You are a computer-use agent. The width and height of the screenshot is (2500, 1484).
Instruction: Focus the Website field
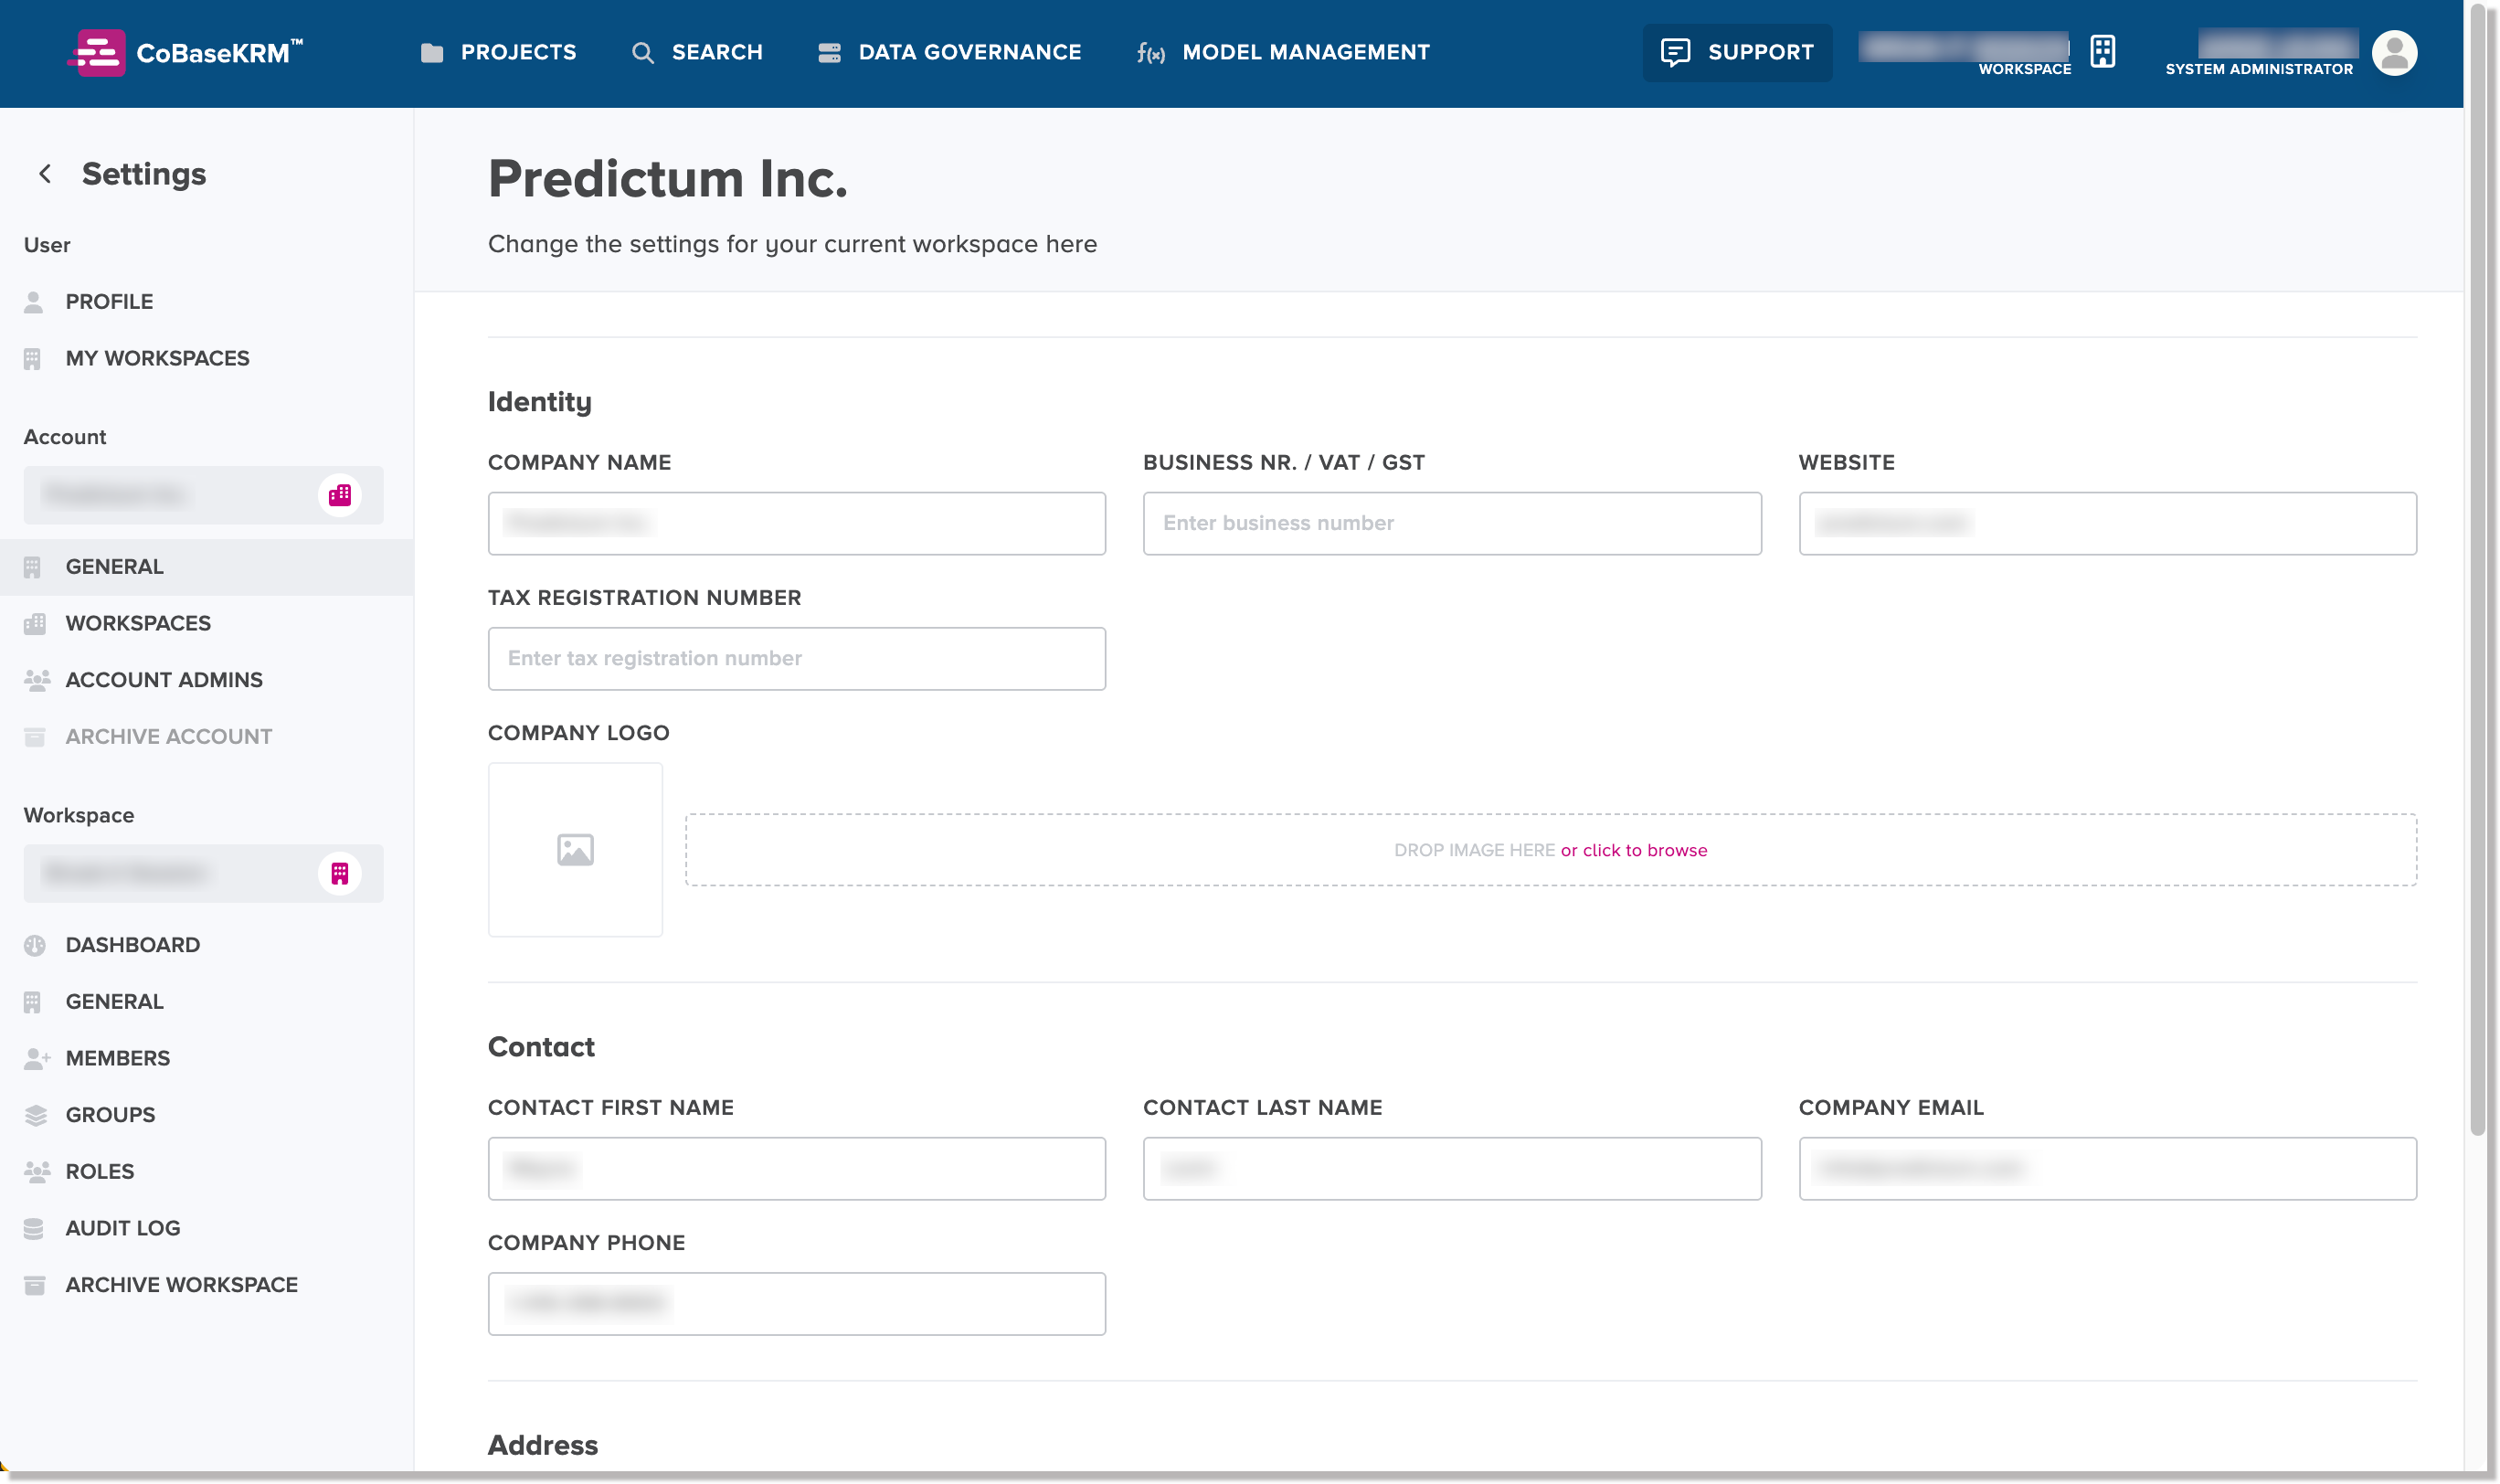[x=2107, y=523]
